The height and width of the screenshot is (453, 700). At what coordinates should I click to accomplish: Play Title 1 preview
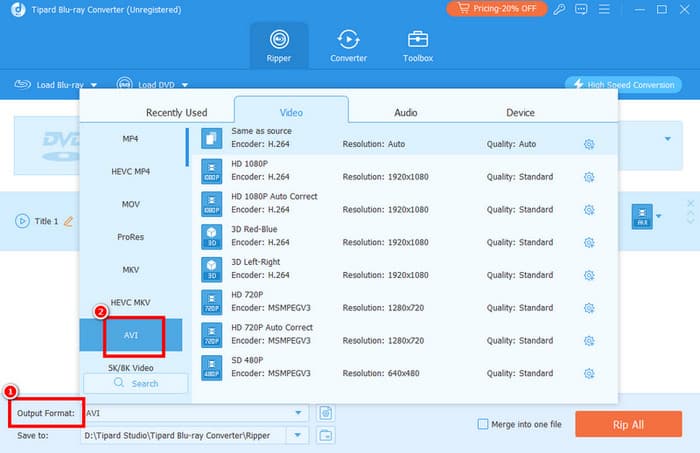[x=22, y=221]
